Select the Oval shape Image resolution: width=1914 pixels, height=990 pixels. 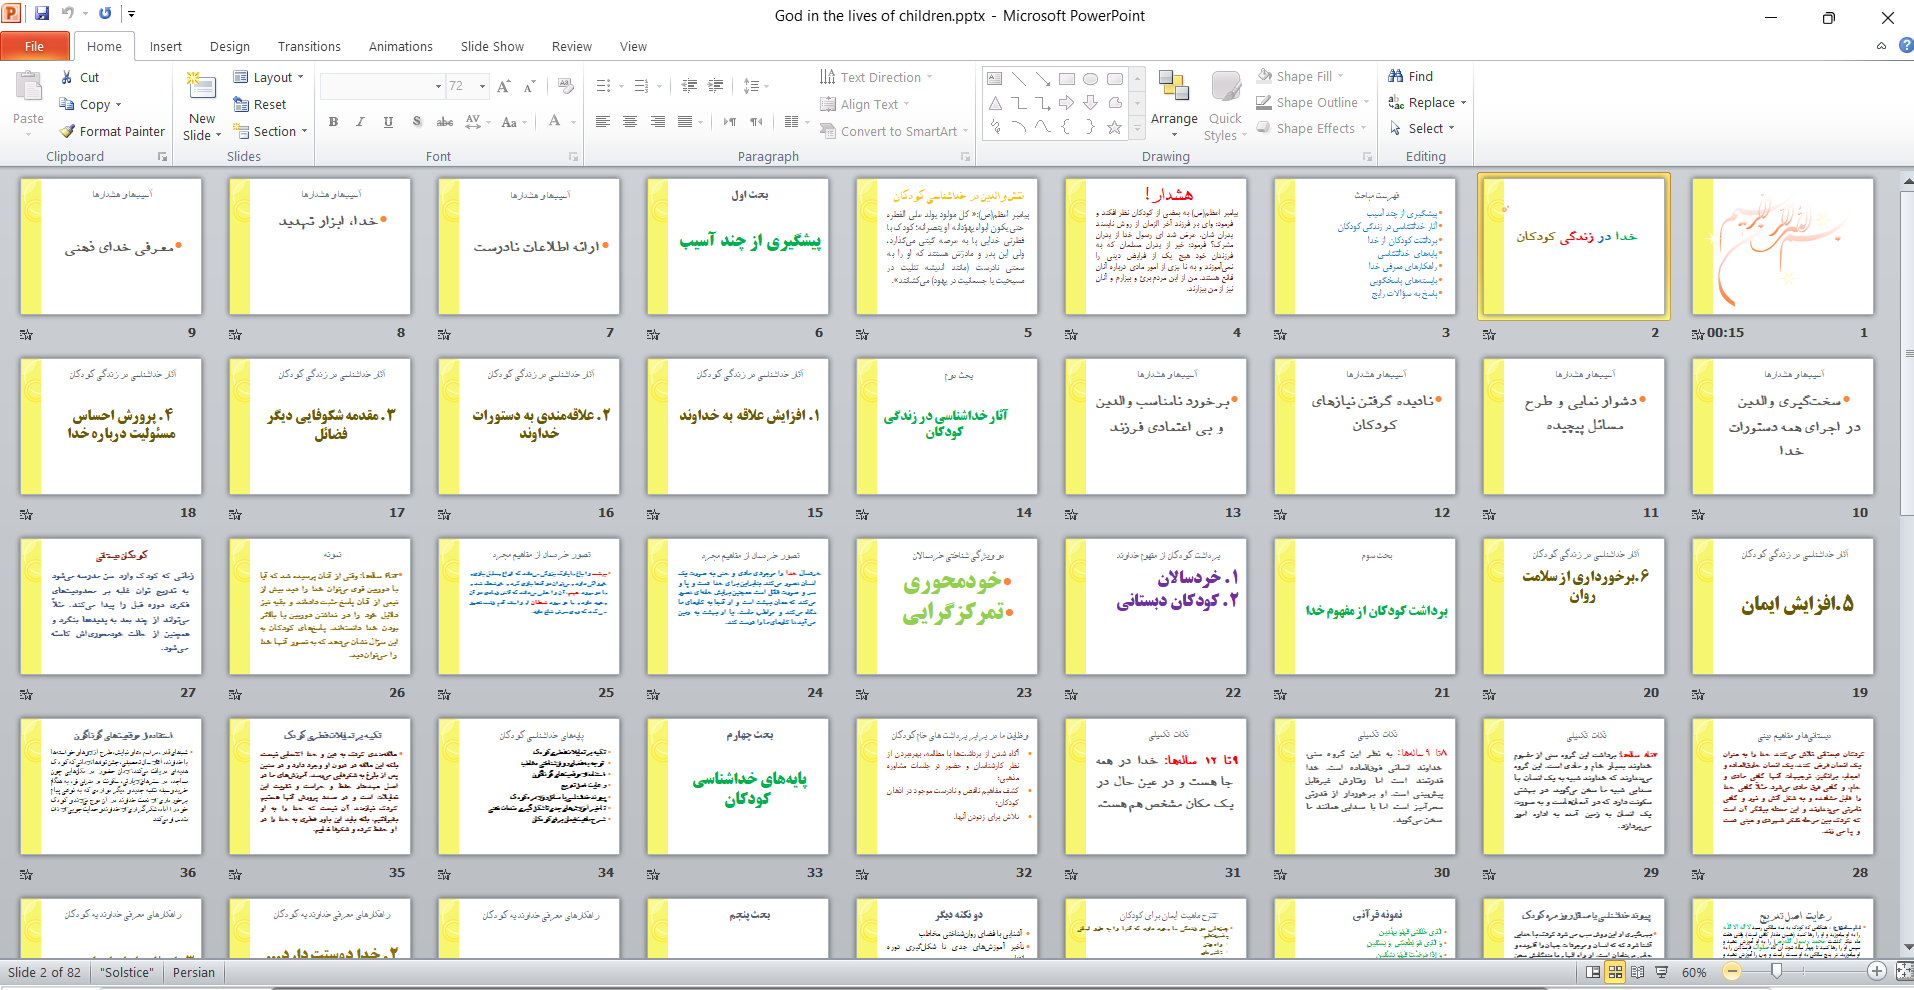pyautogui.click(x=1090, y=78)
